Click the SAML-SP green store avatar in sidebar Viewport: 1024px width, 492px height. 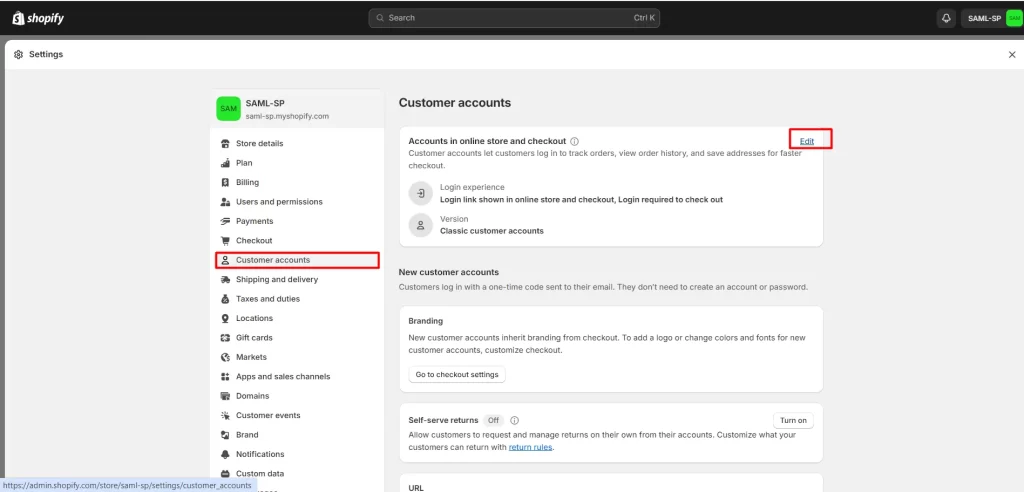coord(229,108)
